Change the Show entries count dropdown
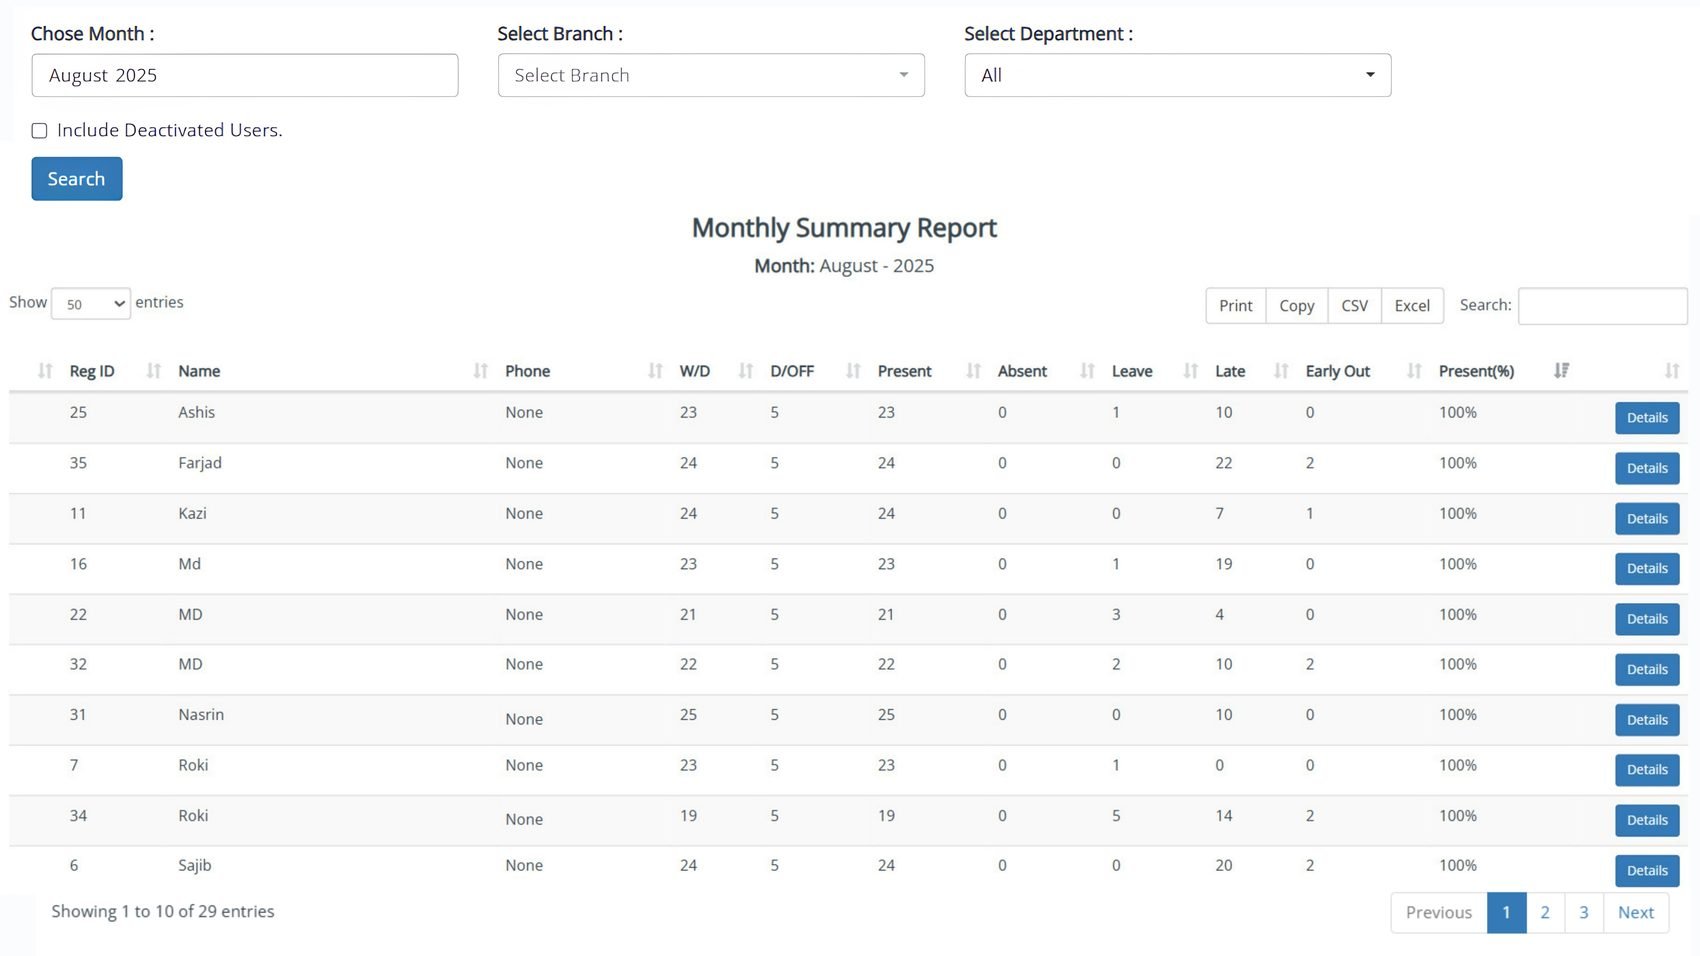The image size is (1700, 956). pyautogui.click(x=91, y=304)
